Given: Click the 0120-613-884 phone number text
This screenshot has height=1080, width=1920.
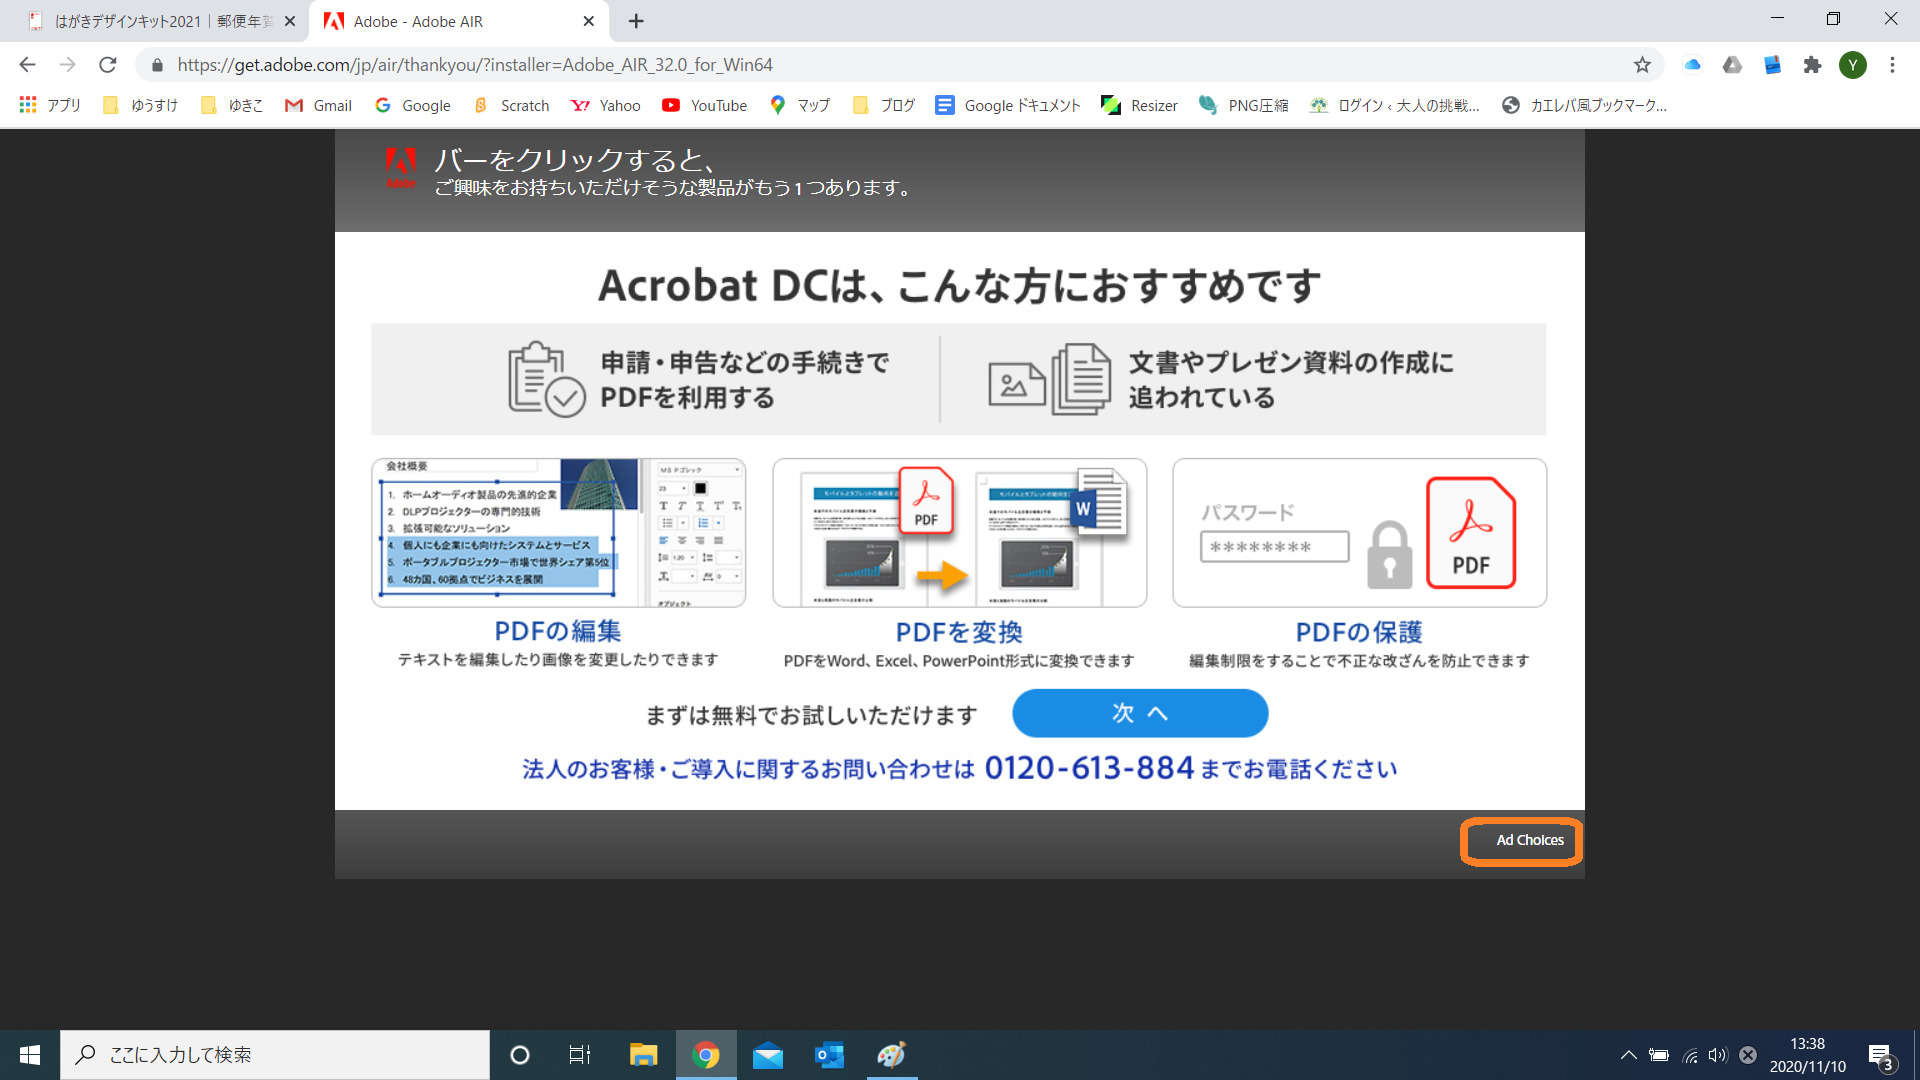Looking at the screenshot, I should click(1089, 768).
